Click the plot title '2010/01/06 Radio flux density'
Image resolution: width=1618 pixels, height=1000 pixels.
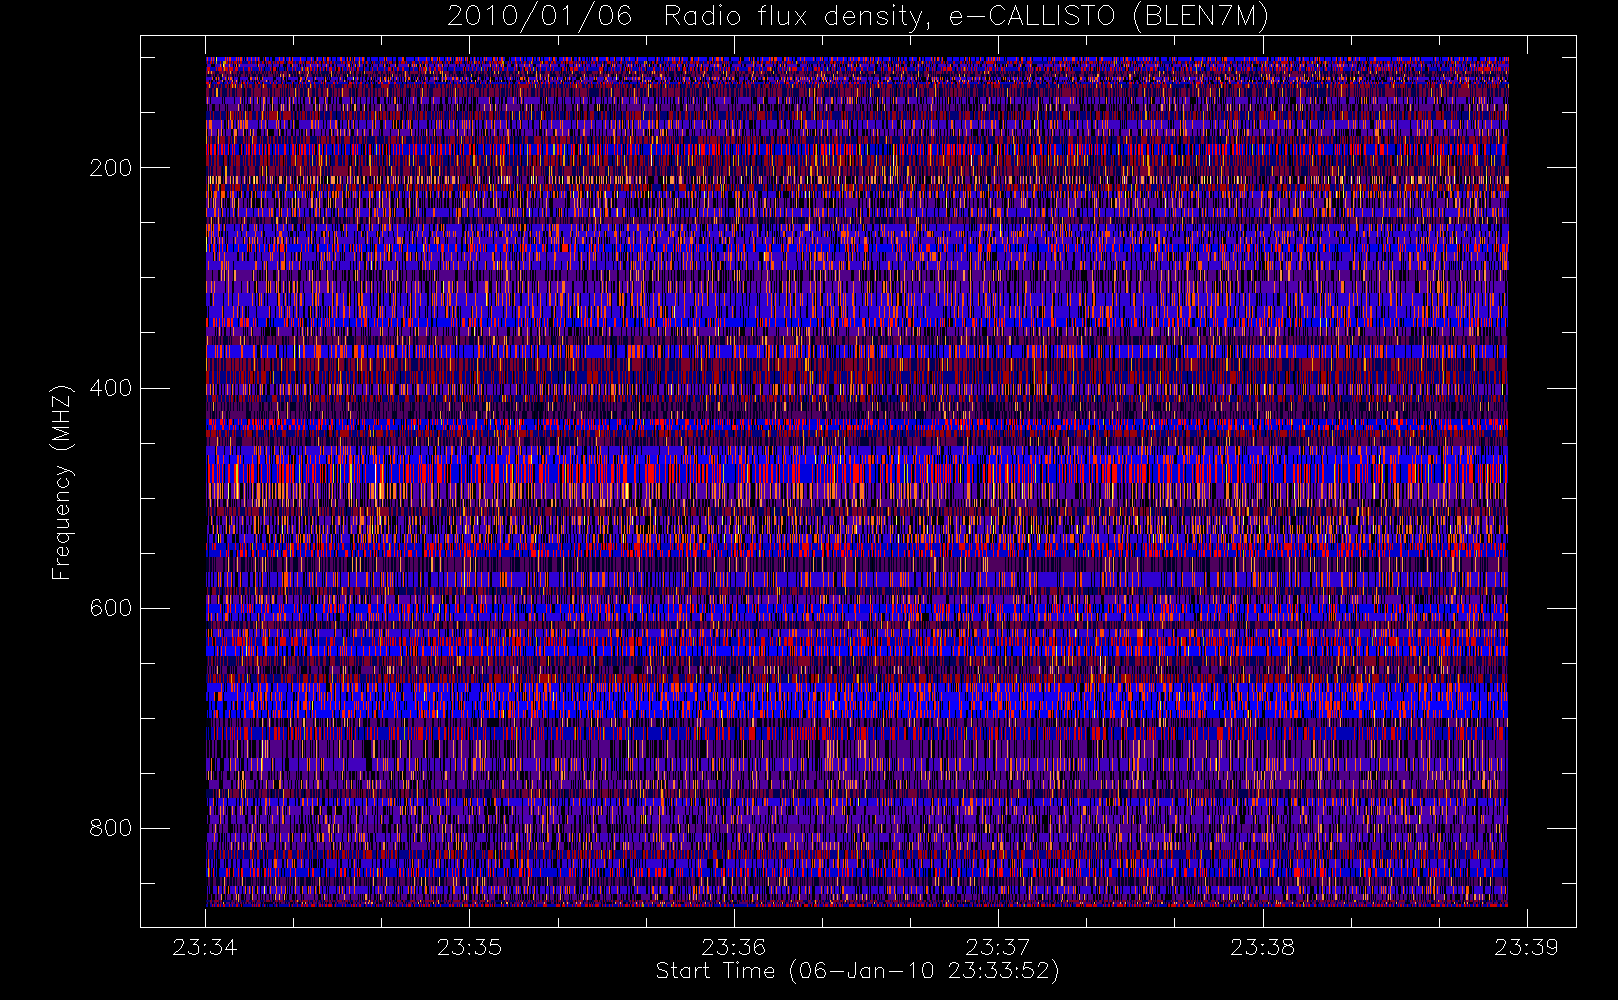858,16
